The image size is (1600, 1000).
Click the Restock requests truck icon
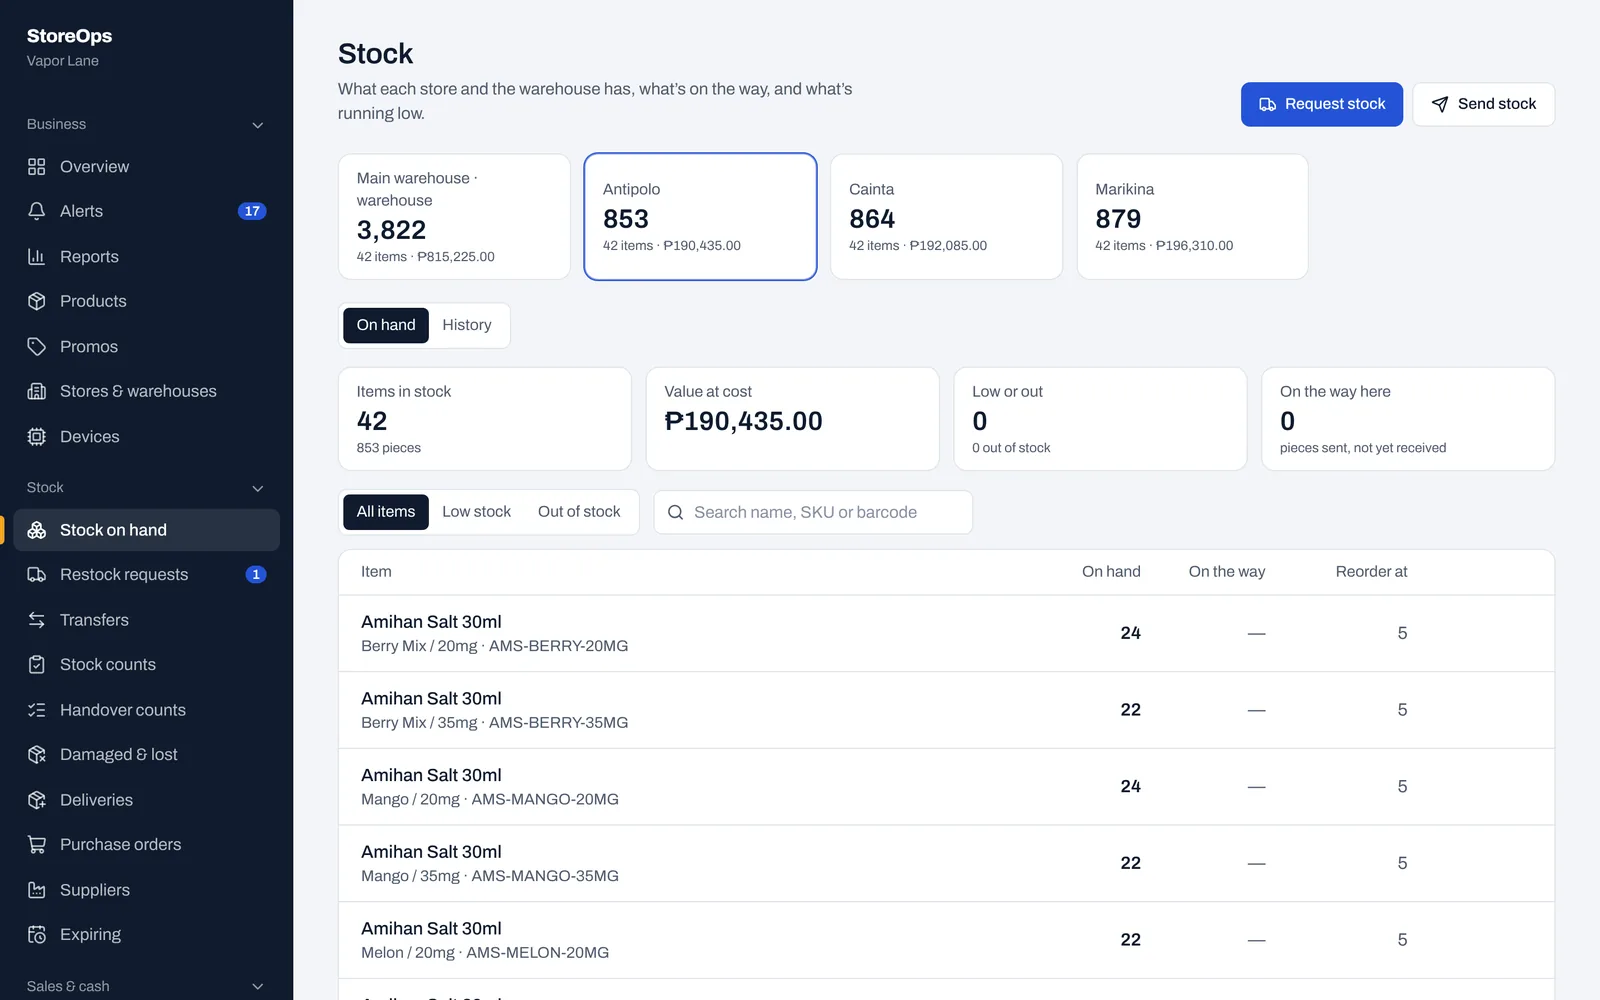tap(37, 575)
